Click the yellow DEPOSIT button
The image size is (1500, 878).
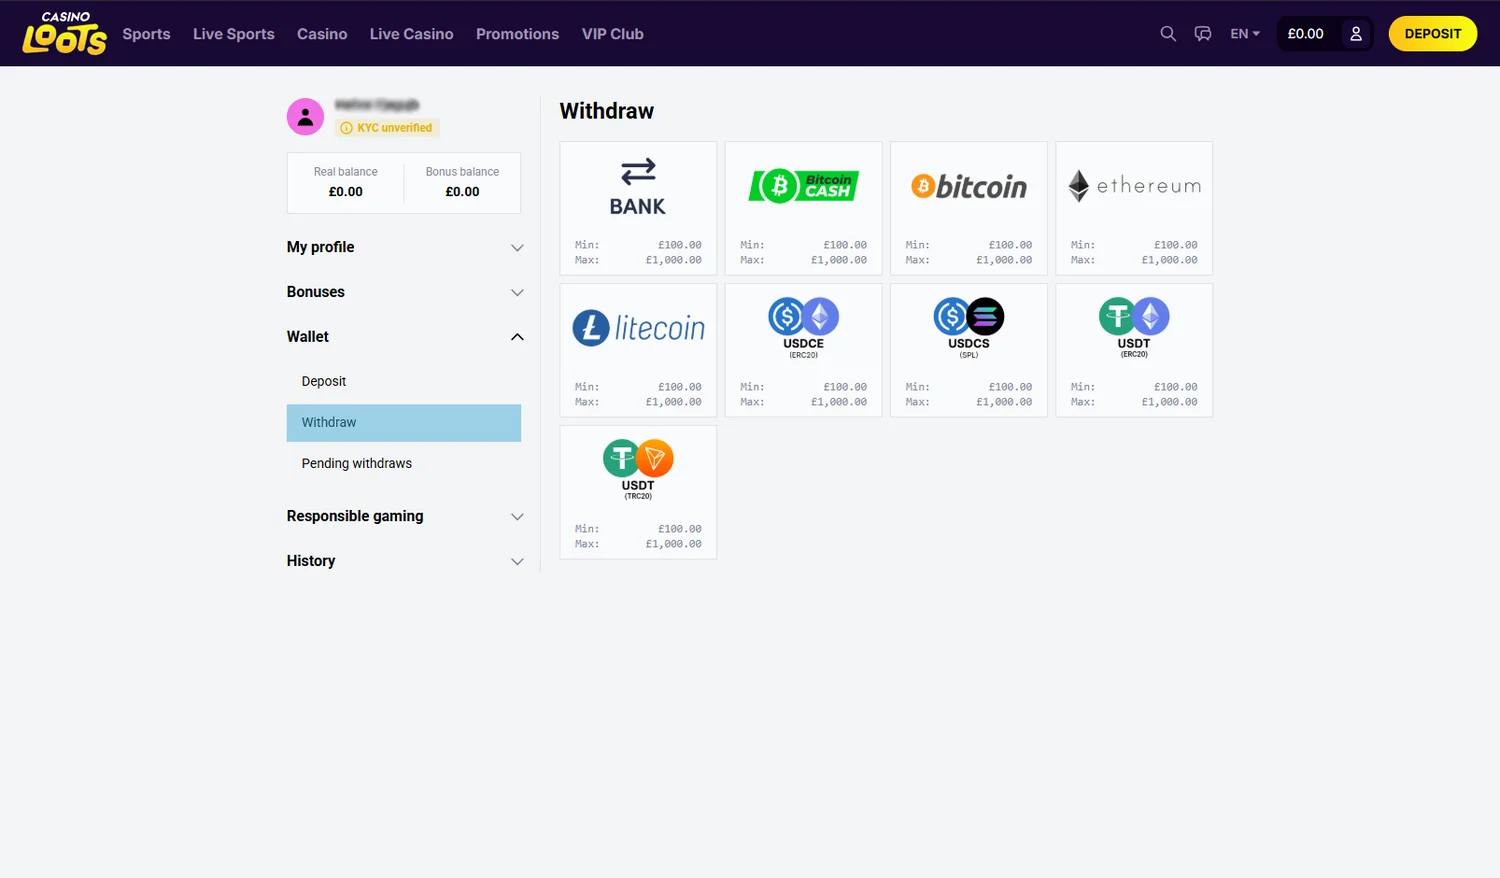coord(1433,34)
